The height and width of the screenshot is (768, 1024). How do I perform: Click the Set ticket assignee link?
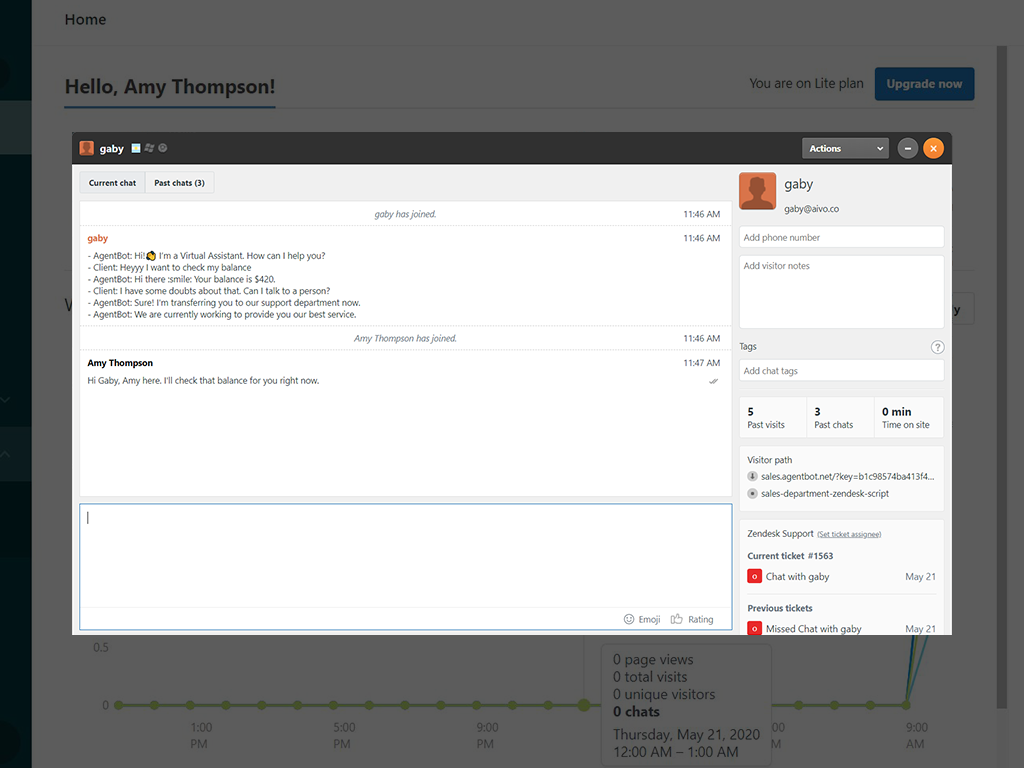pos(849,533)
